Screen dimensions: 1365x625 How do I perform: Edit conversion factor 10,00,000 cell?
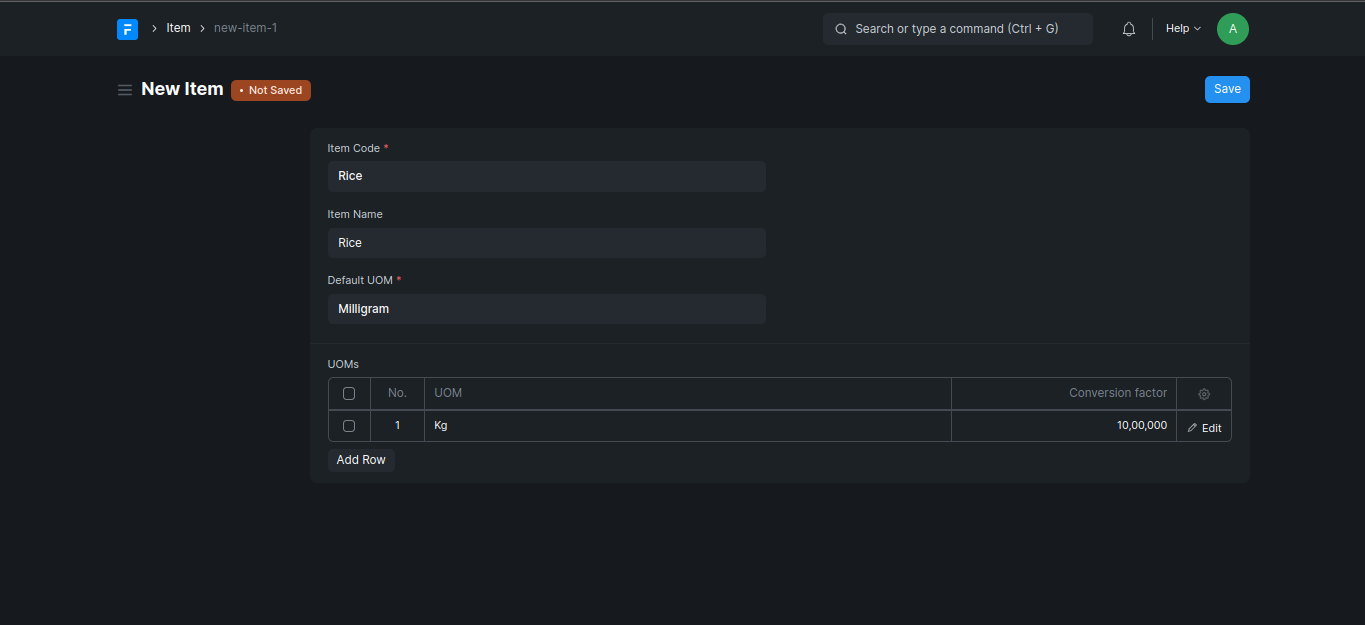[1063, 426]
